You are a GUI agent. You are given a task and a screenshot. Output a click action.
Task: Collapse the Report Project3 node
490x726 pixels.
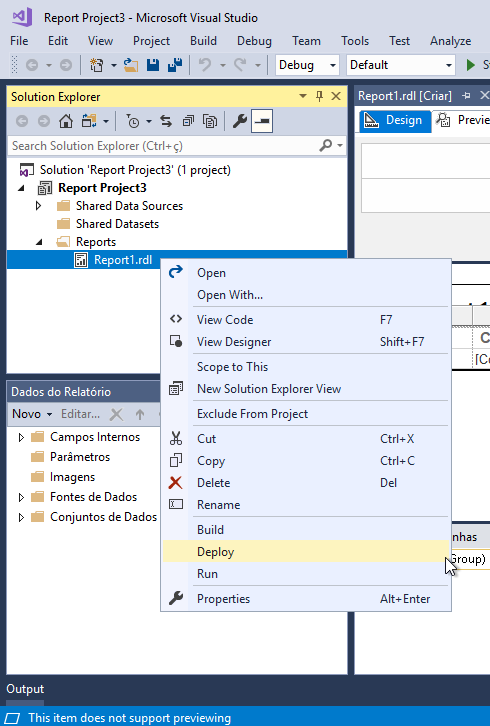pos(21,188)
